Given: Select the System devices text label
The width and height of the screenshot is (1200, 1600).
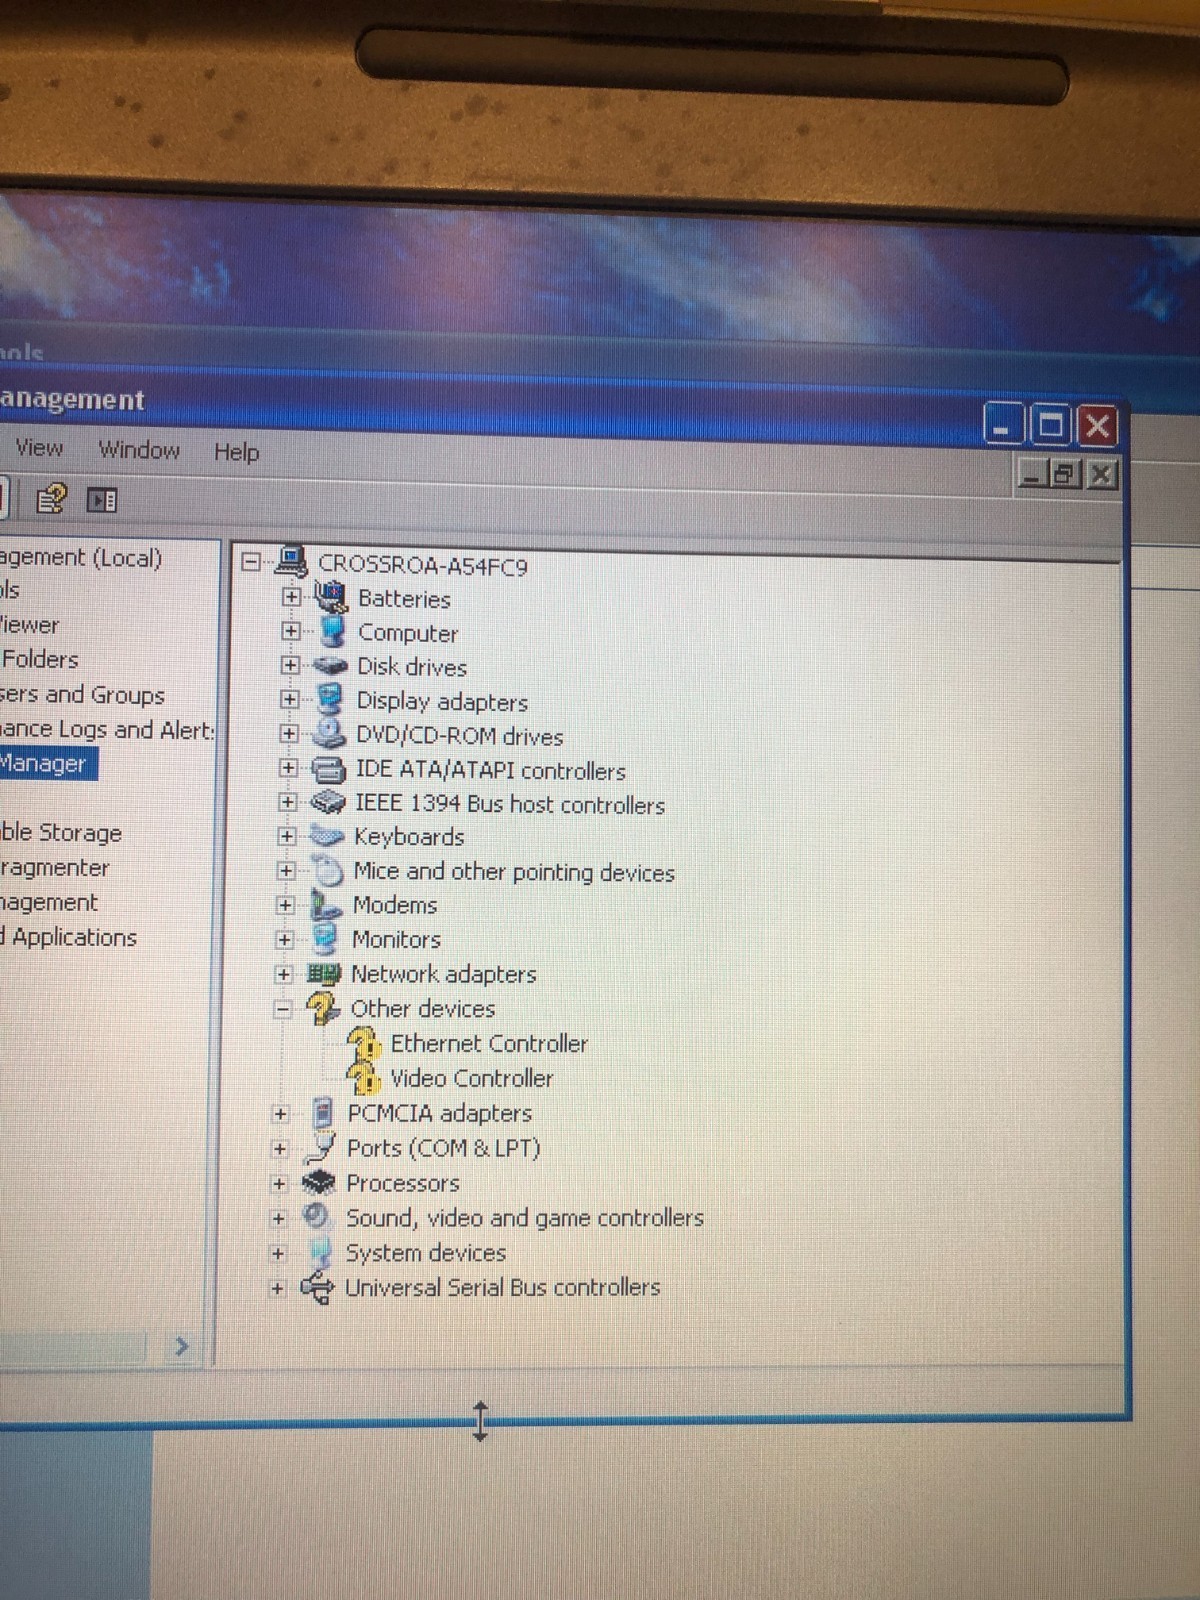Looking at the screenshot, I should (x=425, y=1252).
